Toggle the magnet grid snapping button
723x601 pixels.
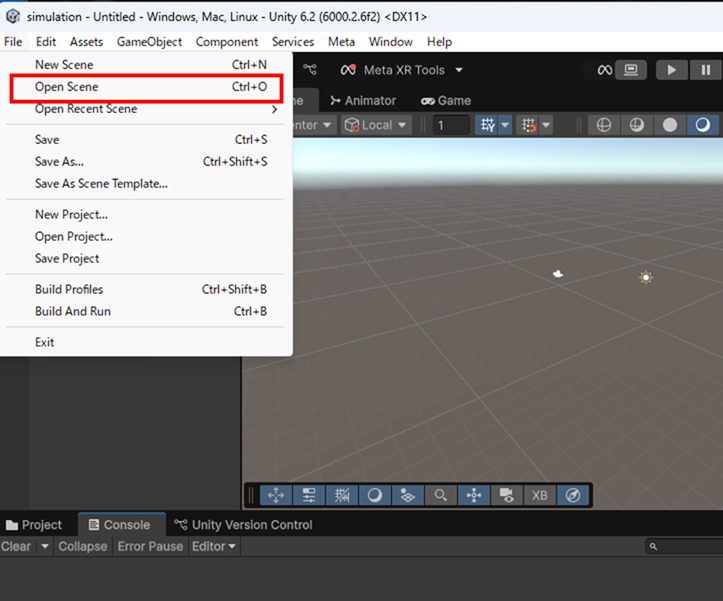pyautogui.click(x=528, y=125)
